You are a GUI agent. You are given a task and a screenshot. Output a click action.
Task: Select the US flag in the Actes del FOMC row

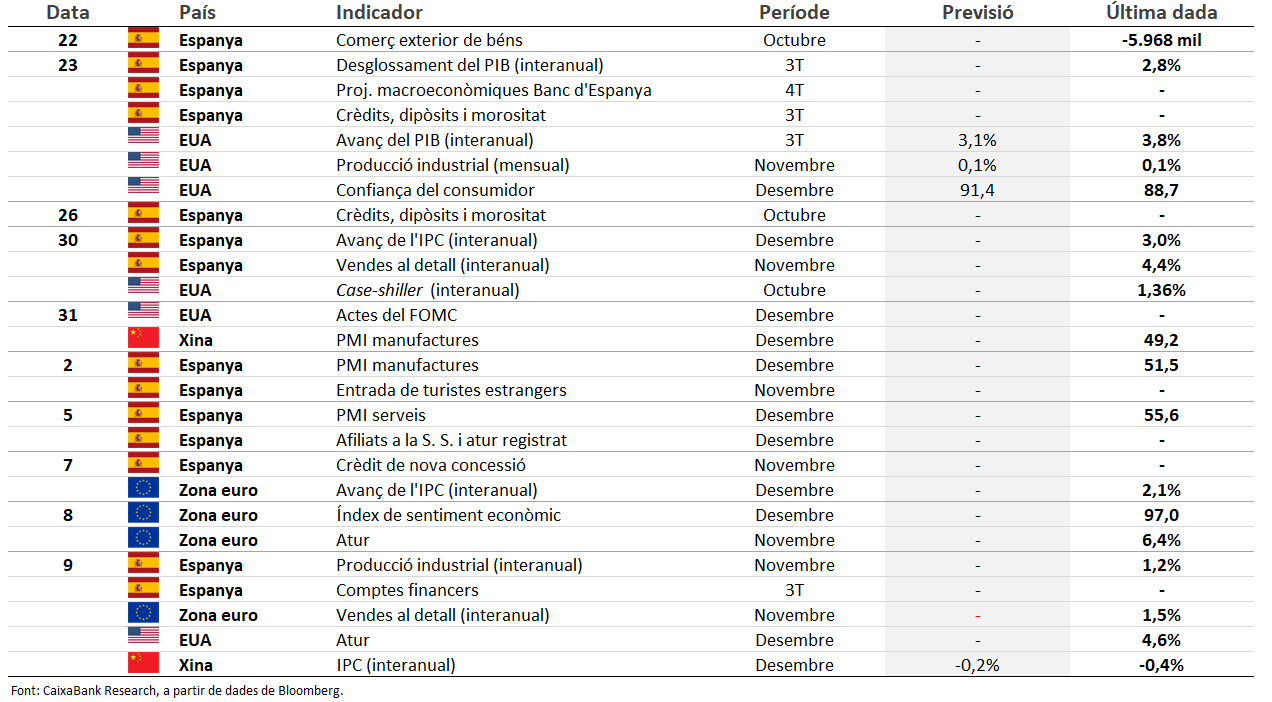pos(143,315)
